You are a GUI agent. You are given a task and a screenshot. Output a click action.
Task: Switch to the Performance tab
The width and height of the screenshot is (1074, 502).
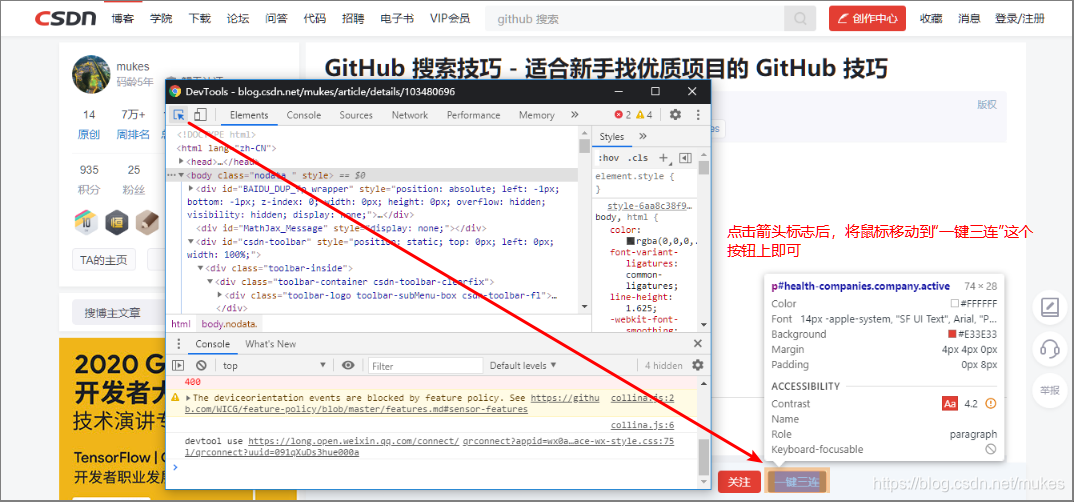[x=473, y=115]
